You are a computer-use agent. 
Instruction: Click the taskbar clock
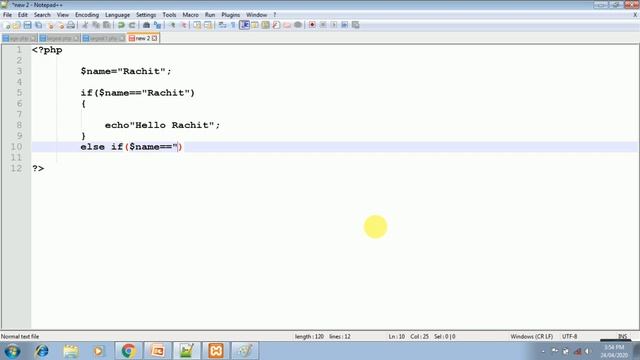point(614,351)
